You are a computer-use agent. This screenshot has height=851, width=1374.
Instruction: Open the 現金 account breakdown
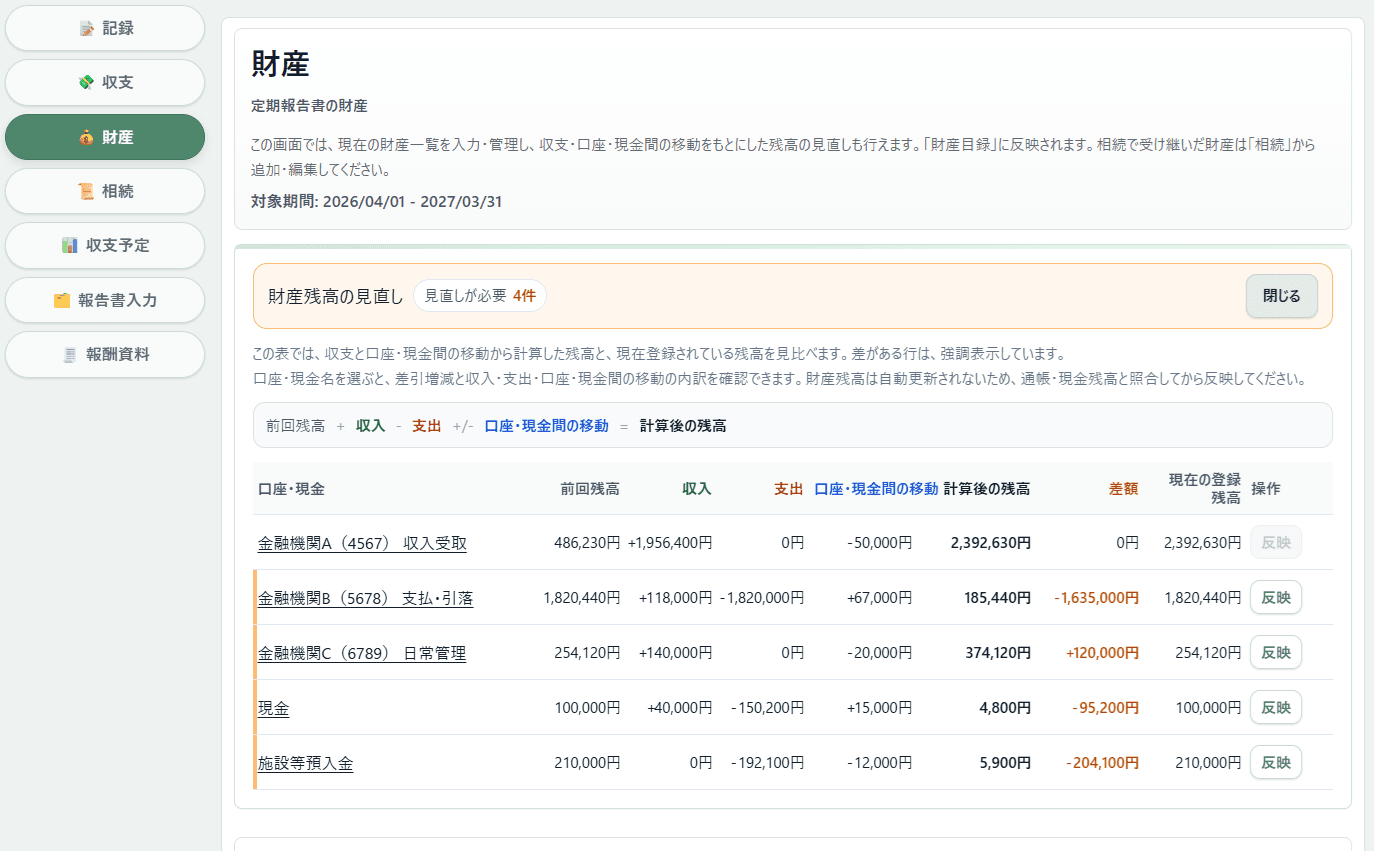coord(274,708)
